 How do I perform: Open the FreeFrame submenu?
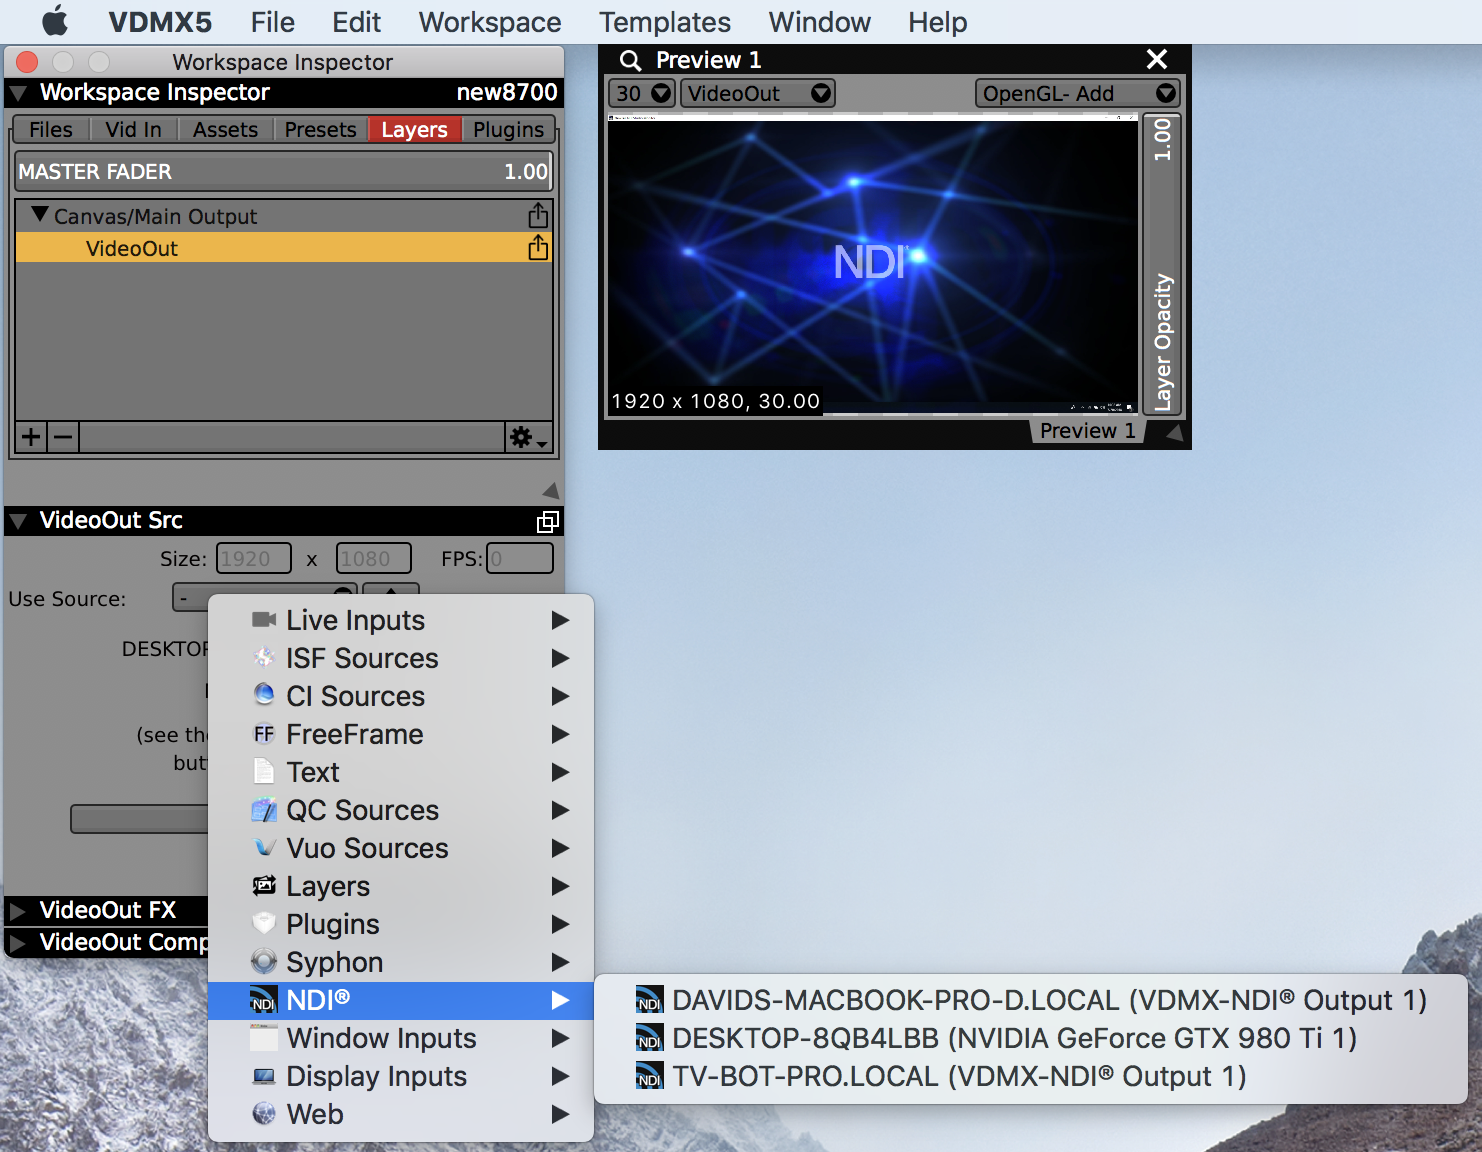pyautogui.click(x=401, y=734)
